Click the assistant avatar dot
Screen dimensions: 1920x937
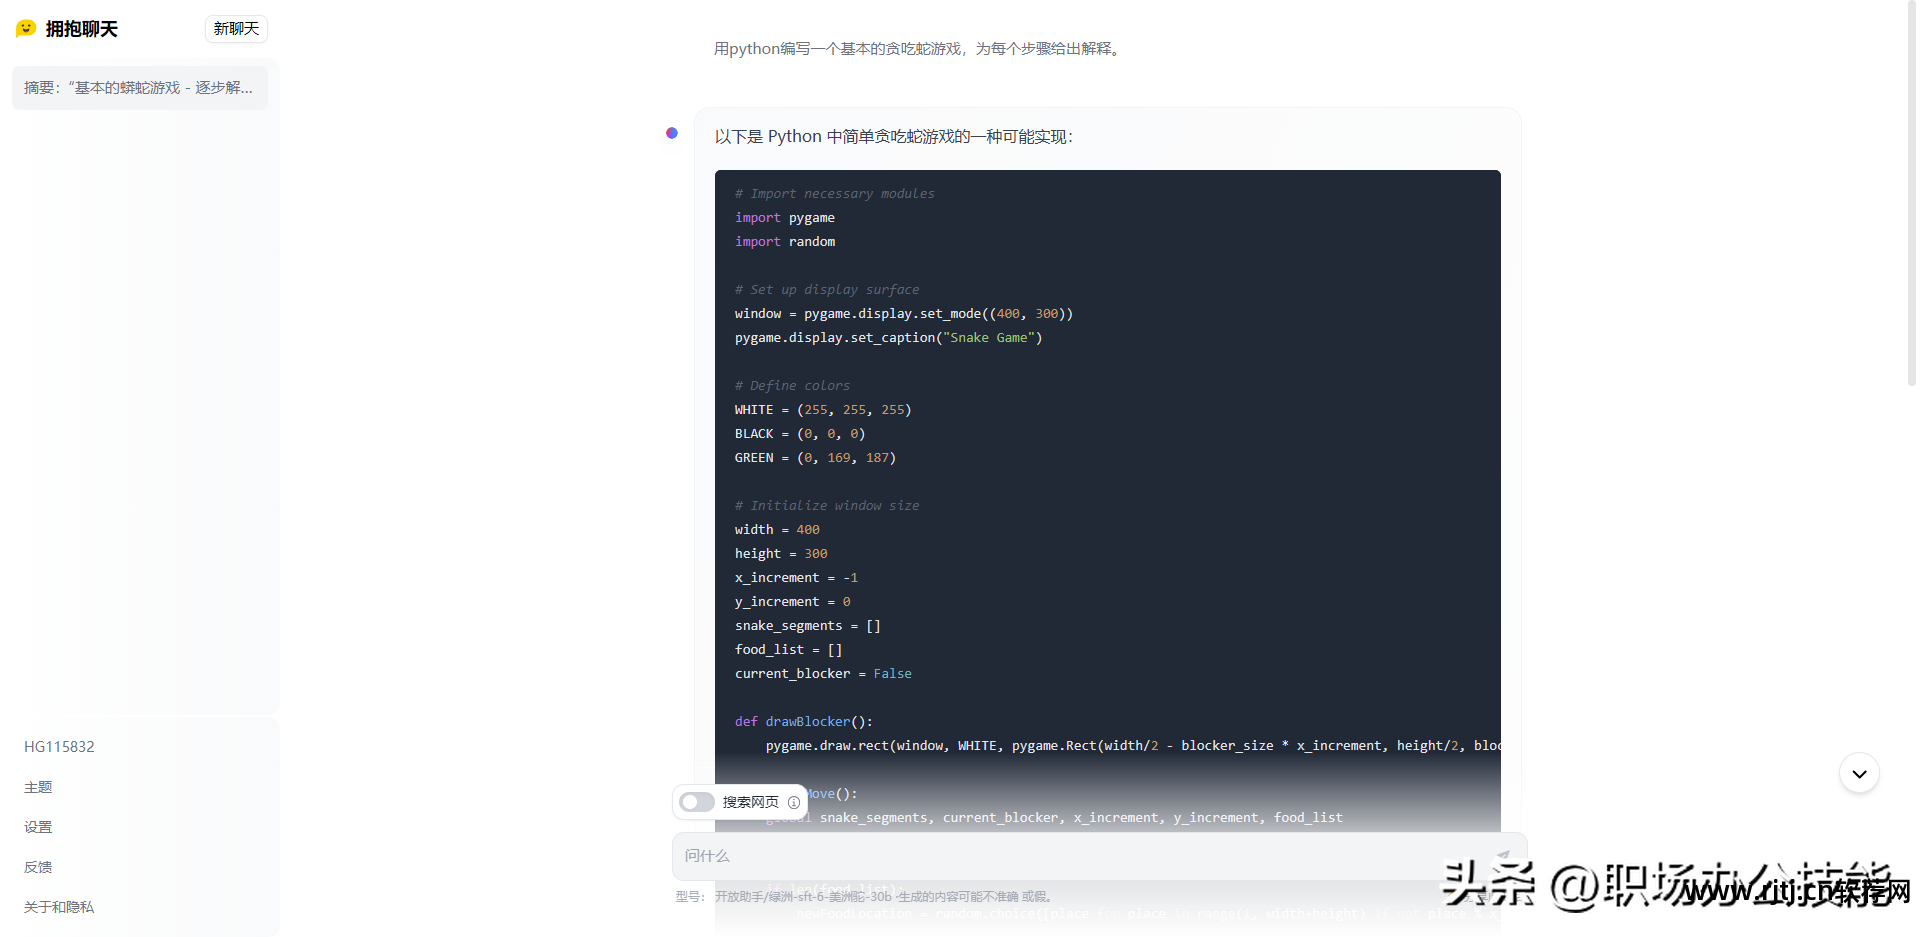[672, 133]
